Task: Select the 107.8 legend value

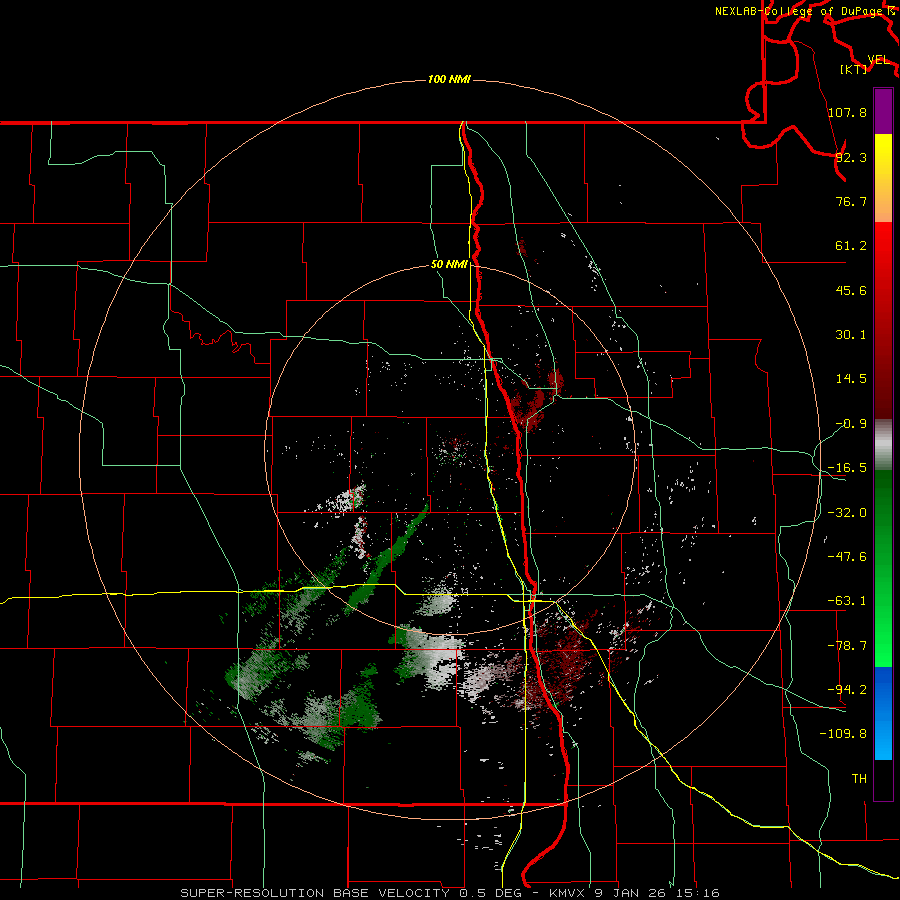Action: 847,112
